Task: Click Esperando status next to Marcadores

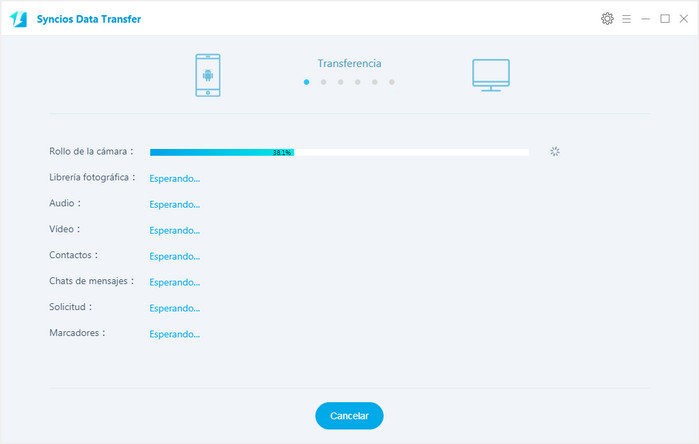Action: click(x=175, y=334)
